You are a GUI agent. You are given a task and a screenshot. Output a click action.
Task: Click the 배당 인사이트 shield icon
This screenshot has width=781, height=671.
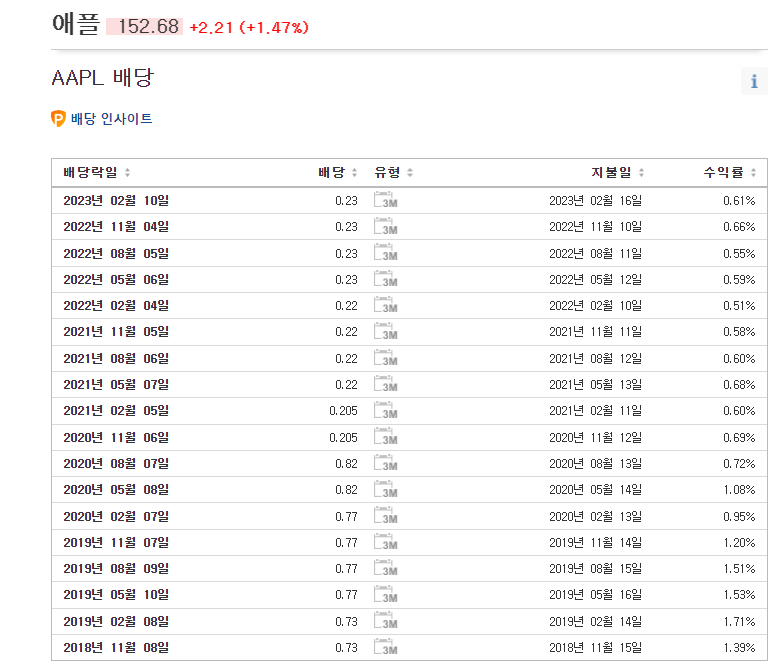coord(58,119)
